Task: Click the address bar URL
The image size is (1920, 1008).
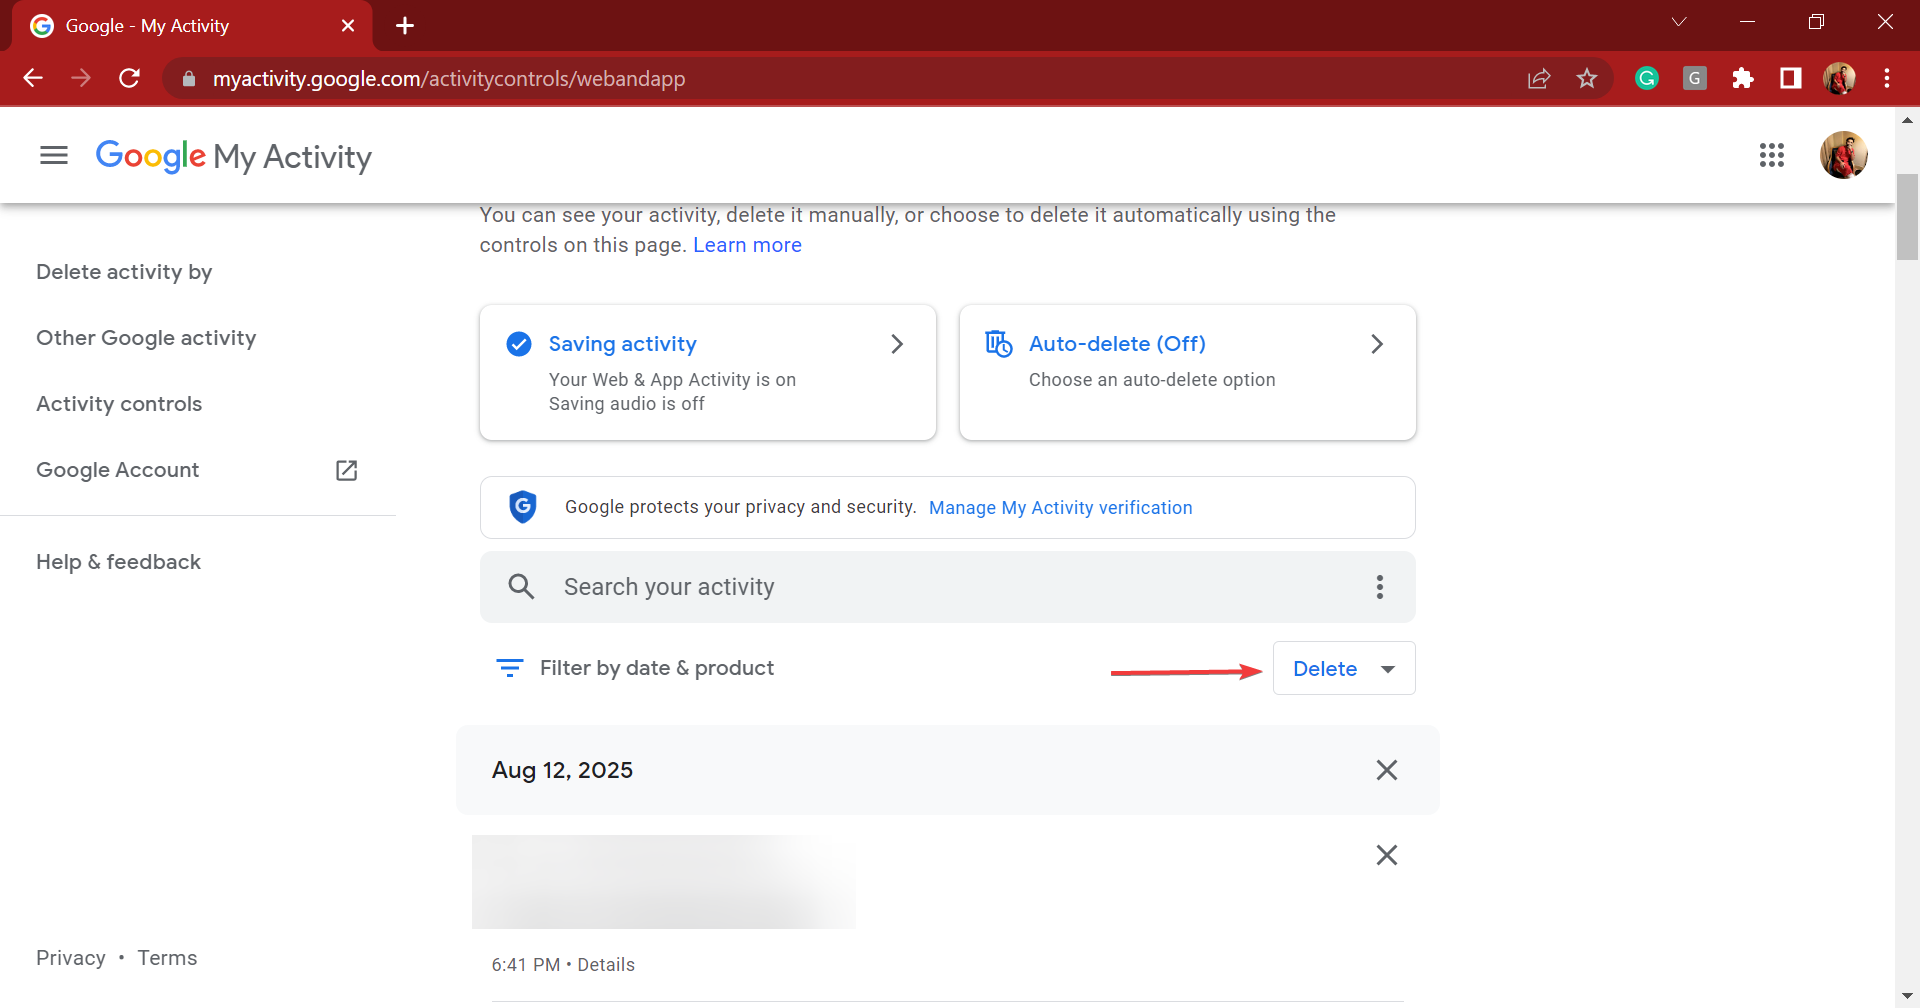Action: coord(449,79)
